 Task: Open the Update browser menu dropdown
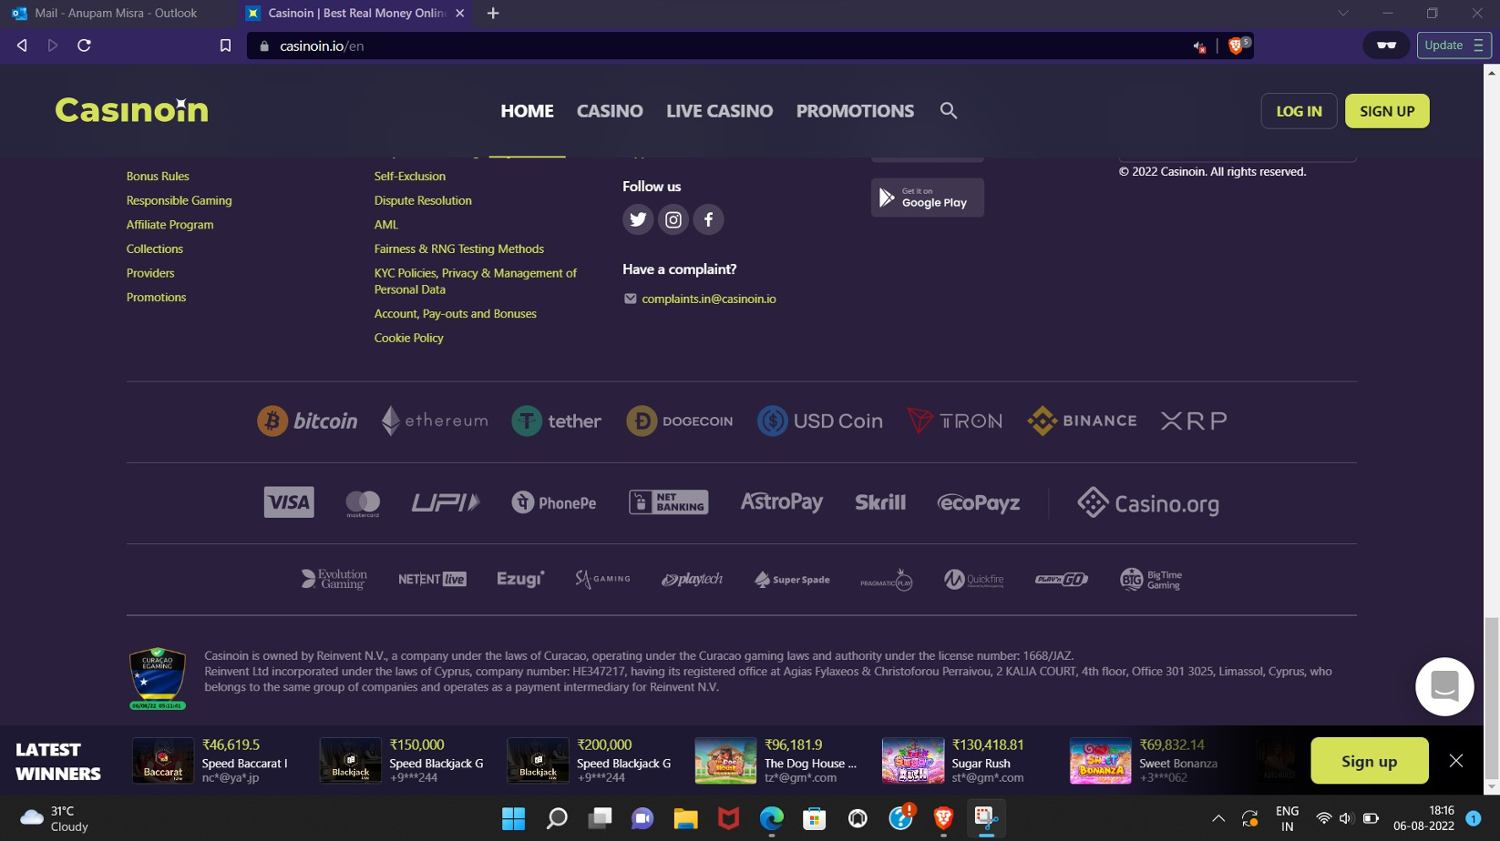click(x=1453, y=46)
